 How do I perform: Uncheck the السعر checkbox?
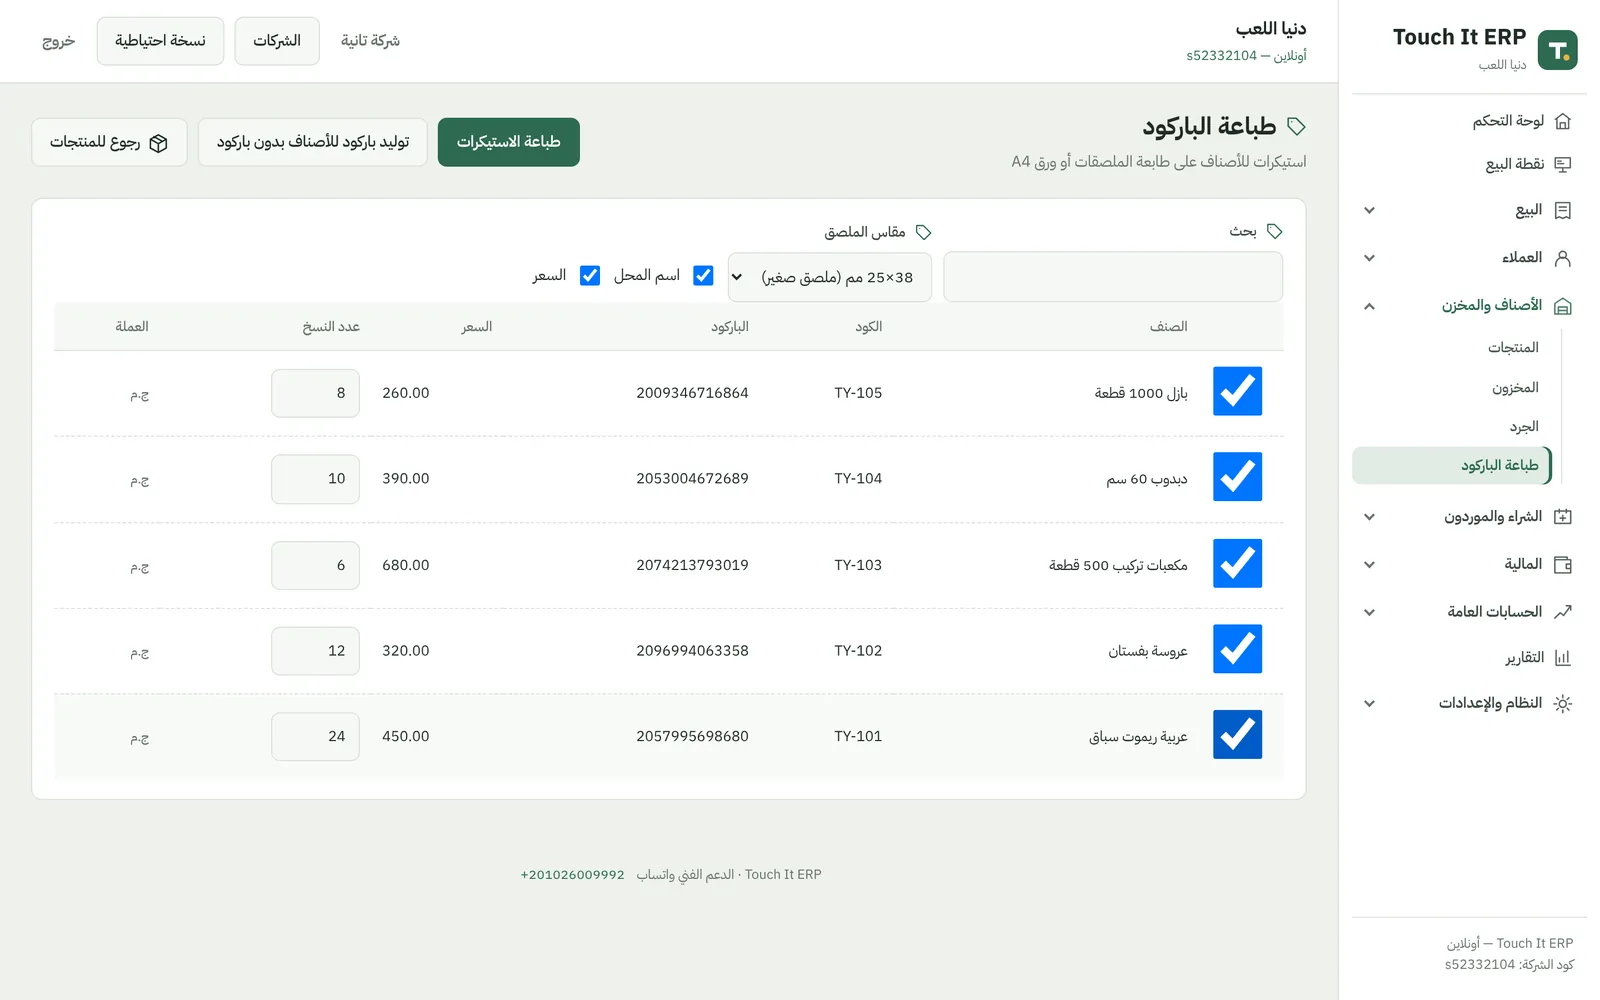click(590, 275)
